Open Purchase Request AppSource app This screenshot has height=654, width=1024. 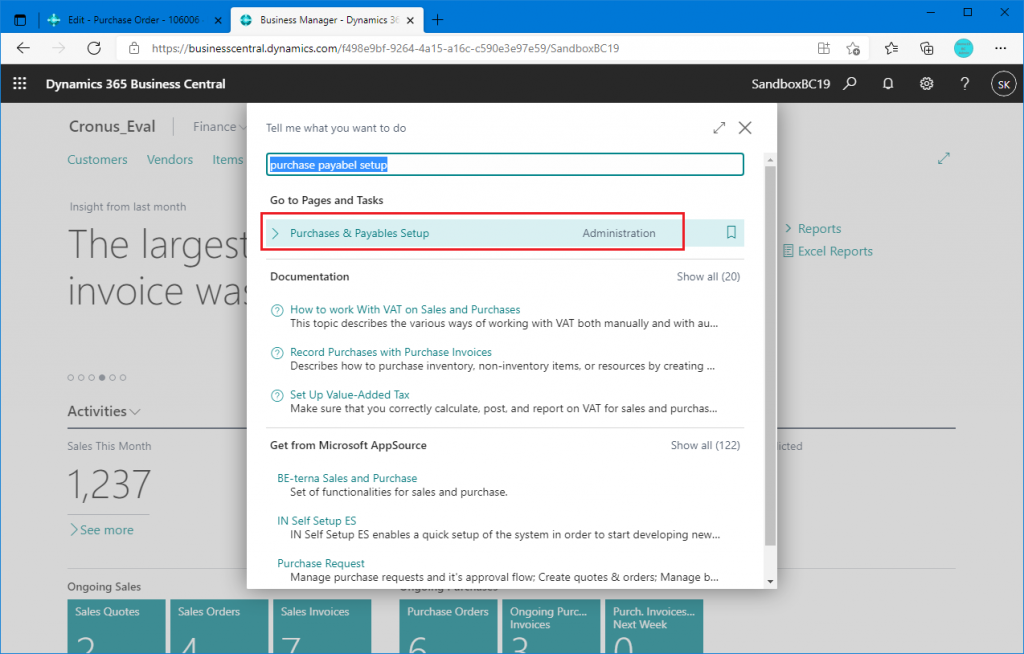(x=321, y=563)
